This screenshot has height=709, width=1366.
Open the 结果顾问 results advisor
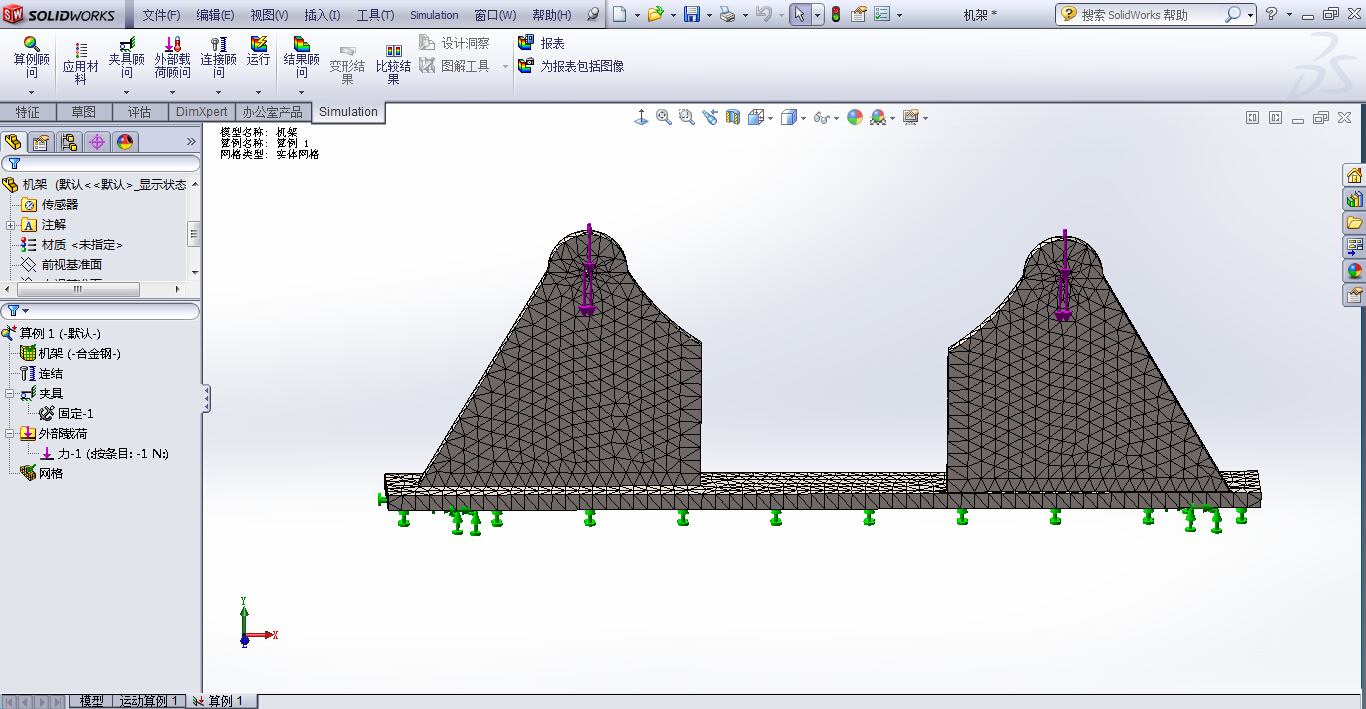tap(301, 57)
